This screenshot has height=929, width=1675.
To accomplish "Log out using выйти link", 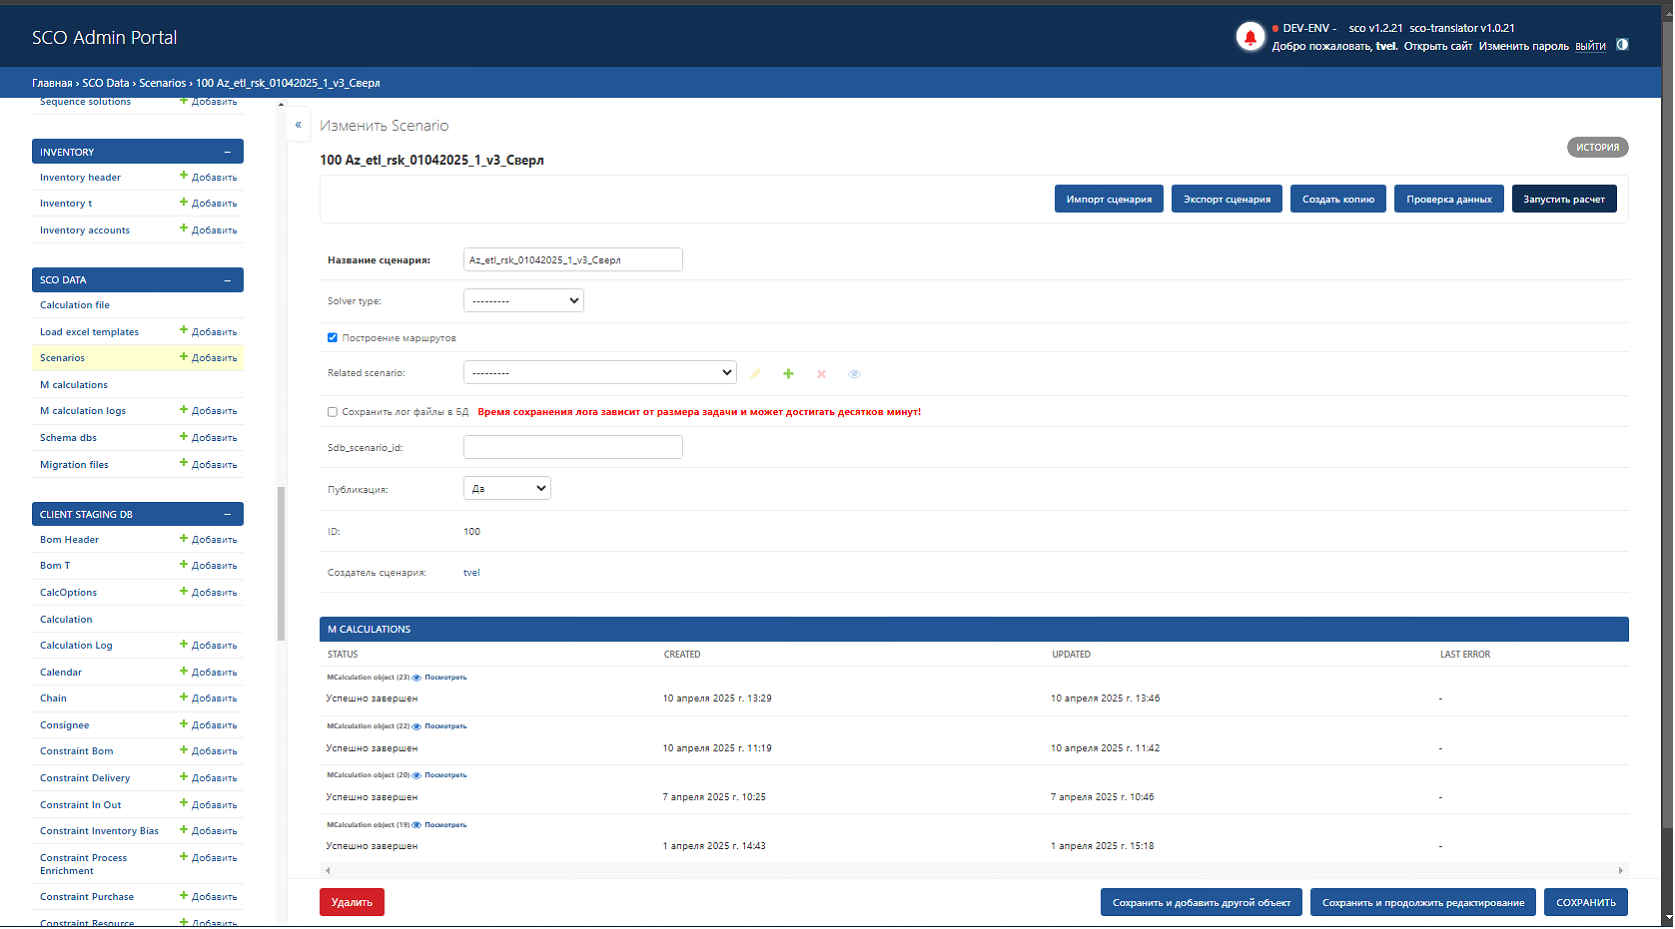I will 1590,46.
